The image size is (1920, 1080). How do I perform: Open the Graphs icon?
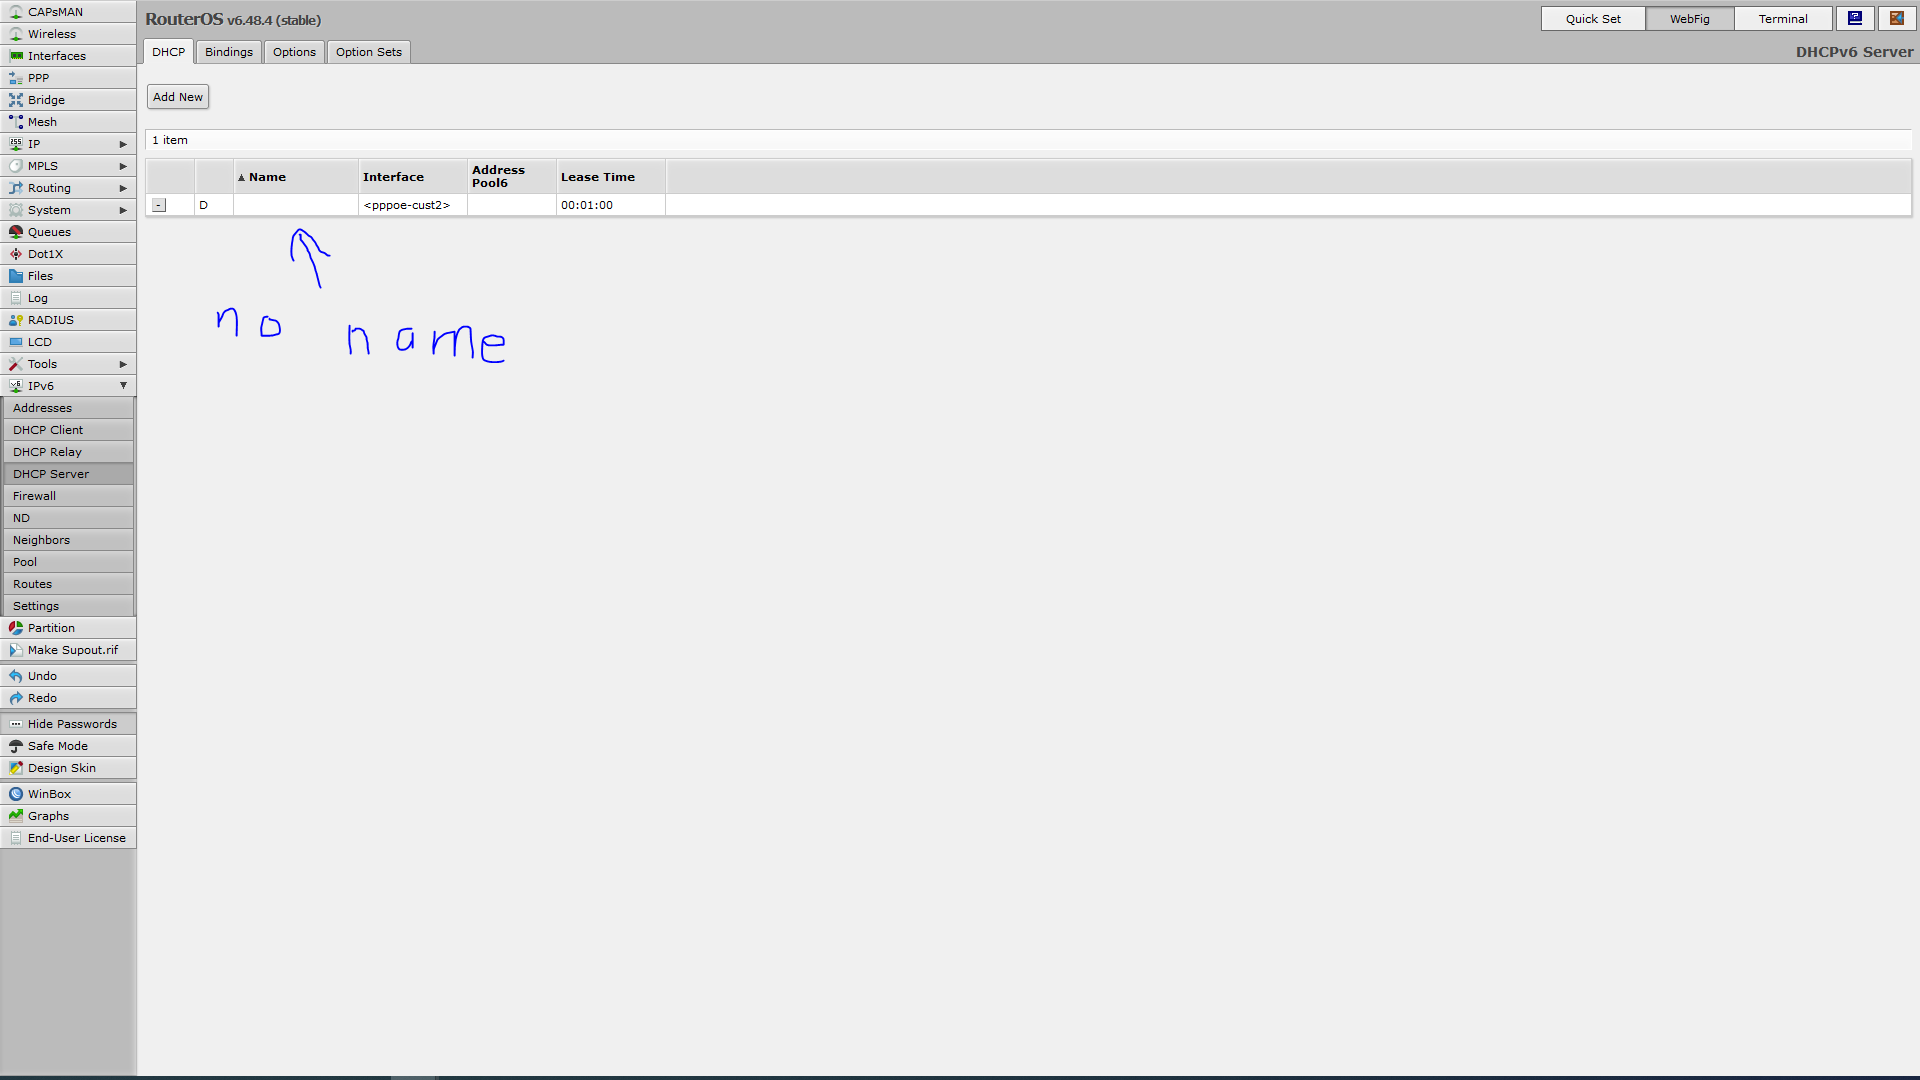coord(16,816)
